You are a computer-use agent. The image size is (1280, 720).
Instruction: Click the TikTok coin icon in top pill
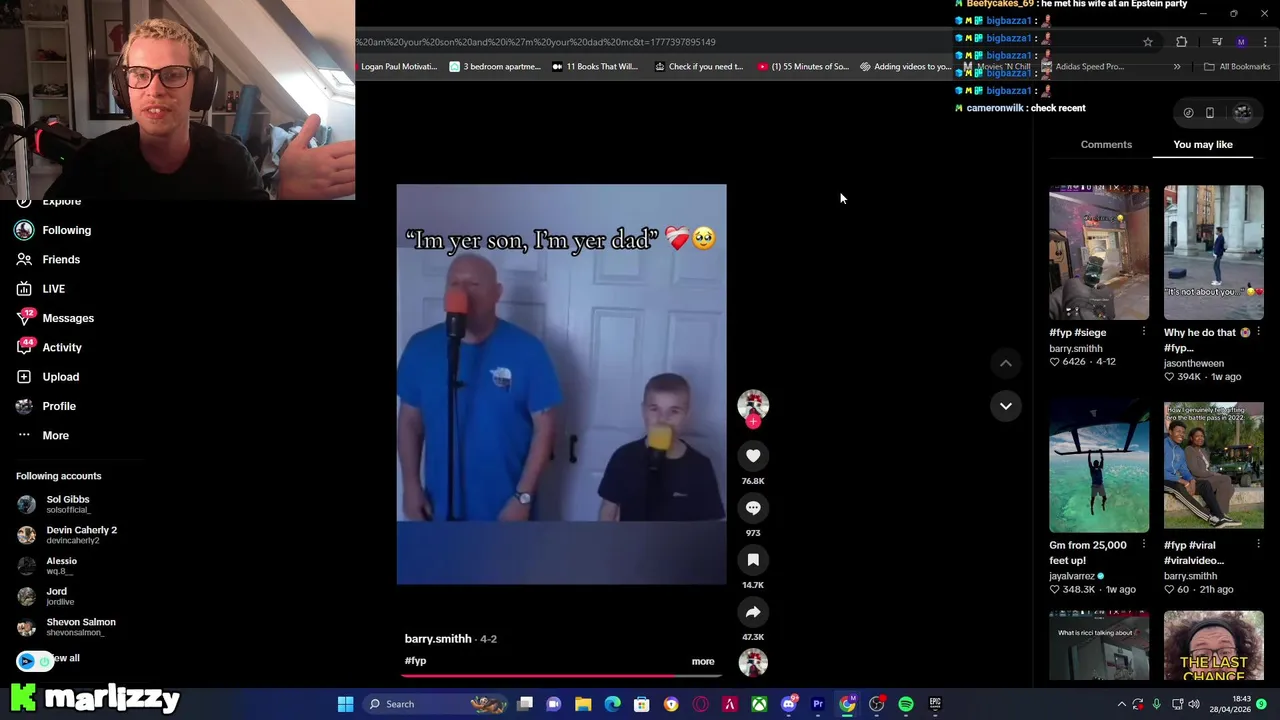pyautogui.click(x=1188, y=113)
